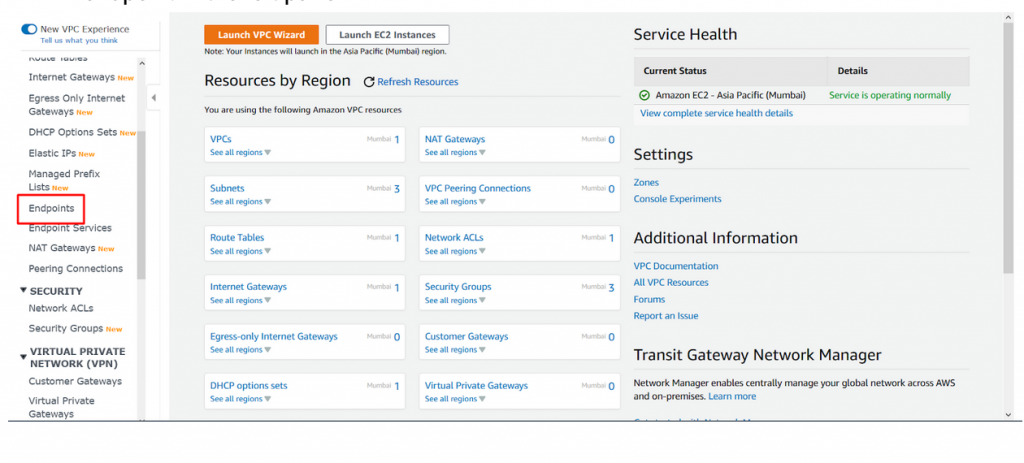
Task: Go to Endpoint Services in the sidebar
Action: (70, 228)
